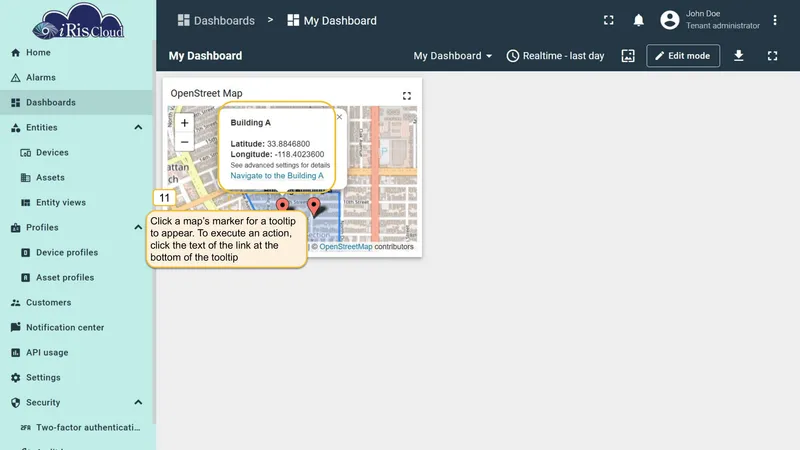Click the Home house icon
Viewport: 800px width, 450px height.
coord(16,53)
